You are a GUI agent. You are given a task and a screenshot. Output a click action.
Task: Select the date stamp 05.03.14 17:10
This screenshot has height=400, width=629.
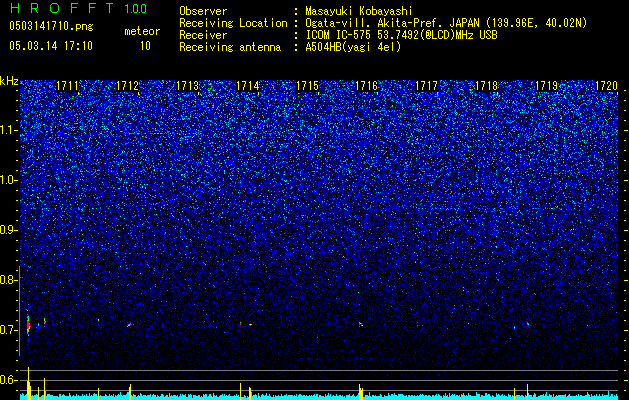pyautogui.click(x=51, y=46)
